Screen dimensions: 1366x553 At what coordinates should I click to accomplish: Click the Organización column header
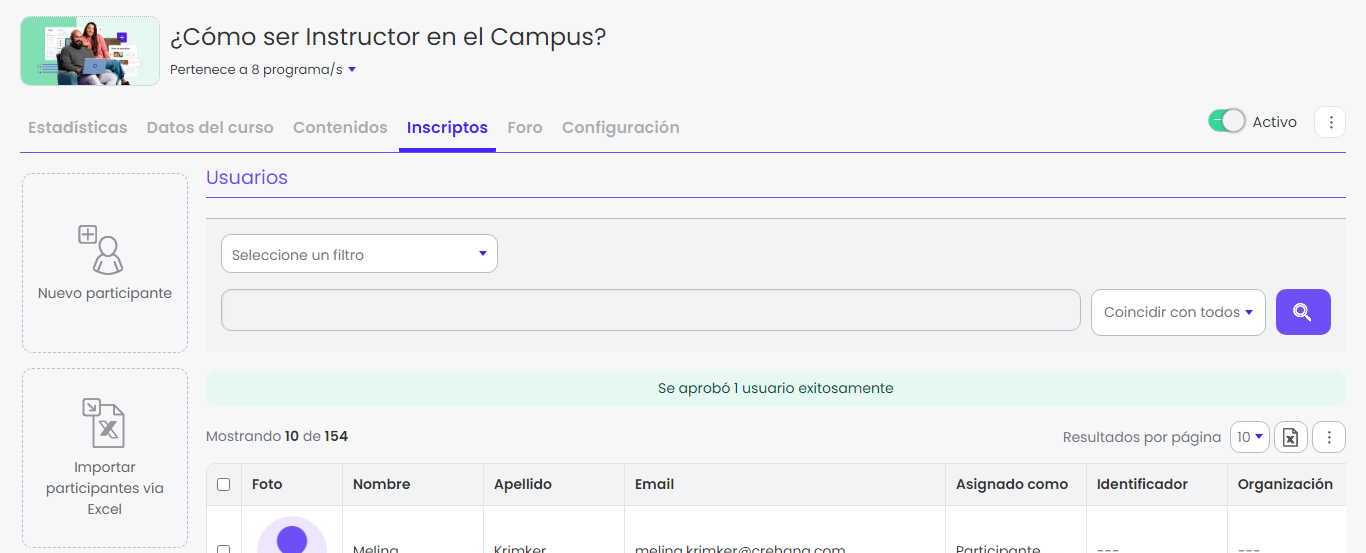pyautogui.click(x=1285, y=484)
